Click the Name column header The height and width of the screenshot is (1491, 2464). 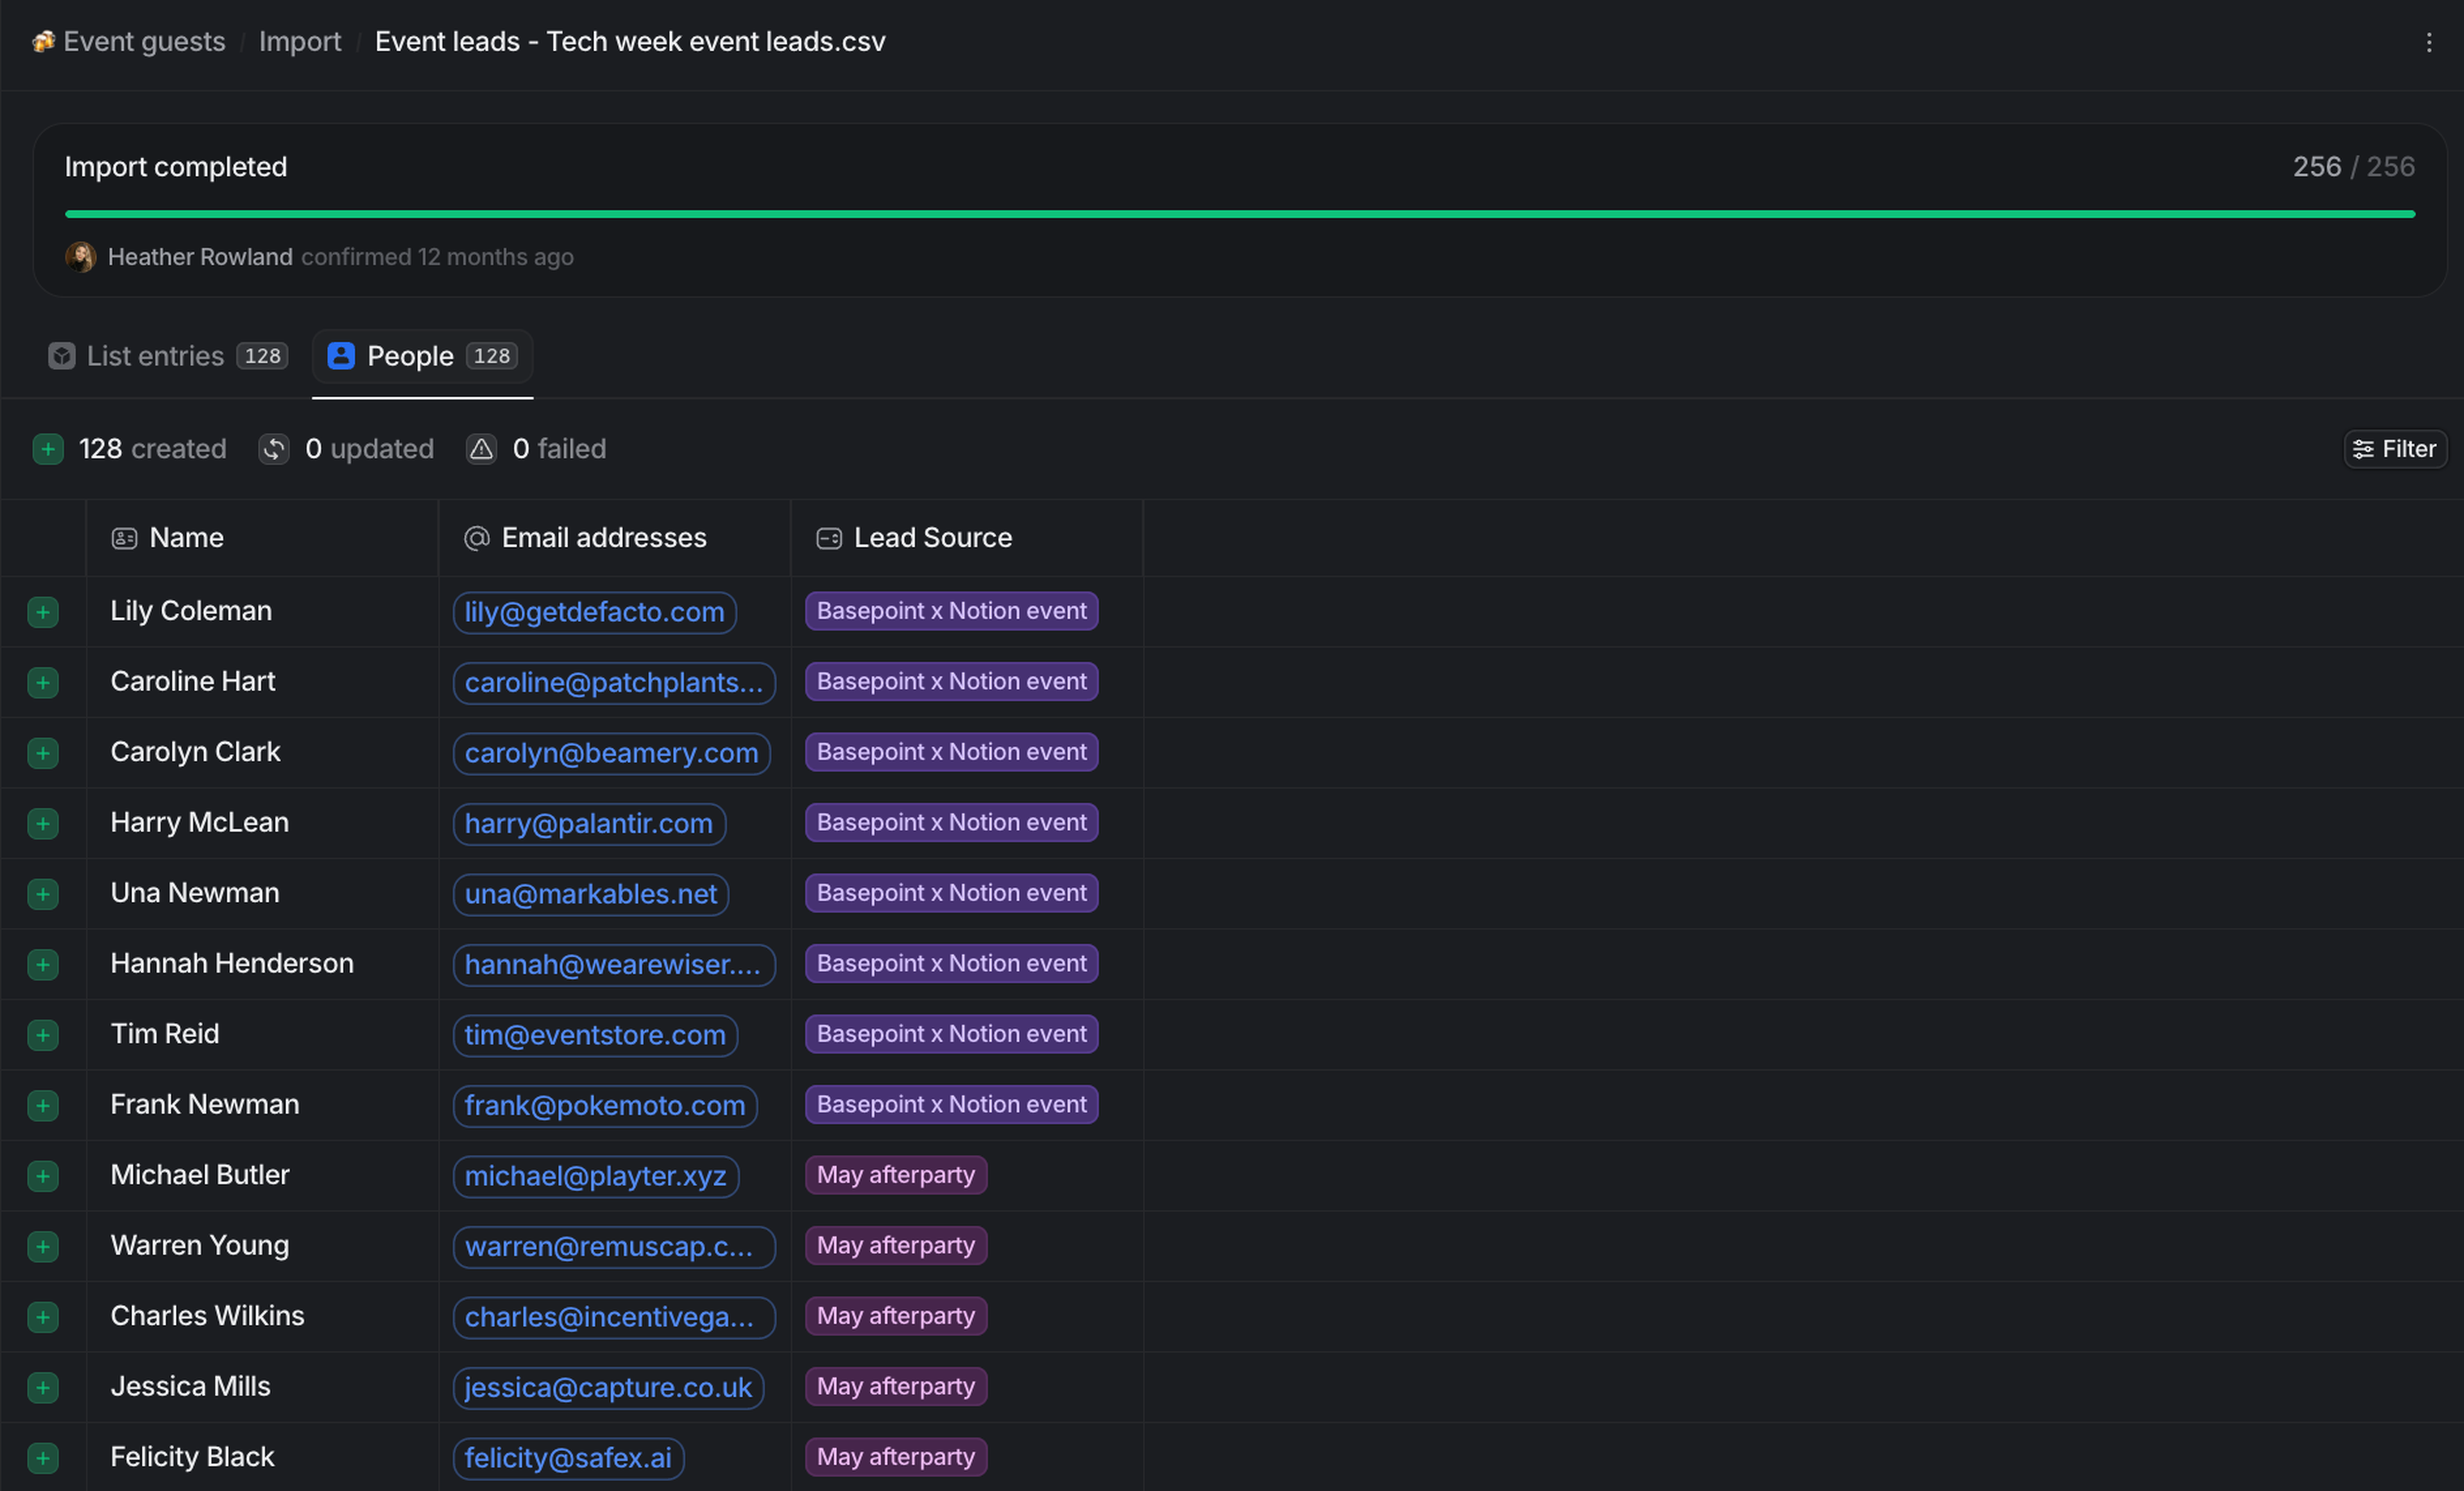click(186, 538)
